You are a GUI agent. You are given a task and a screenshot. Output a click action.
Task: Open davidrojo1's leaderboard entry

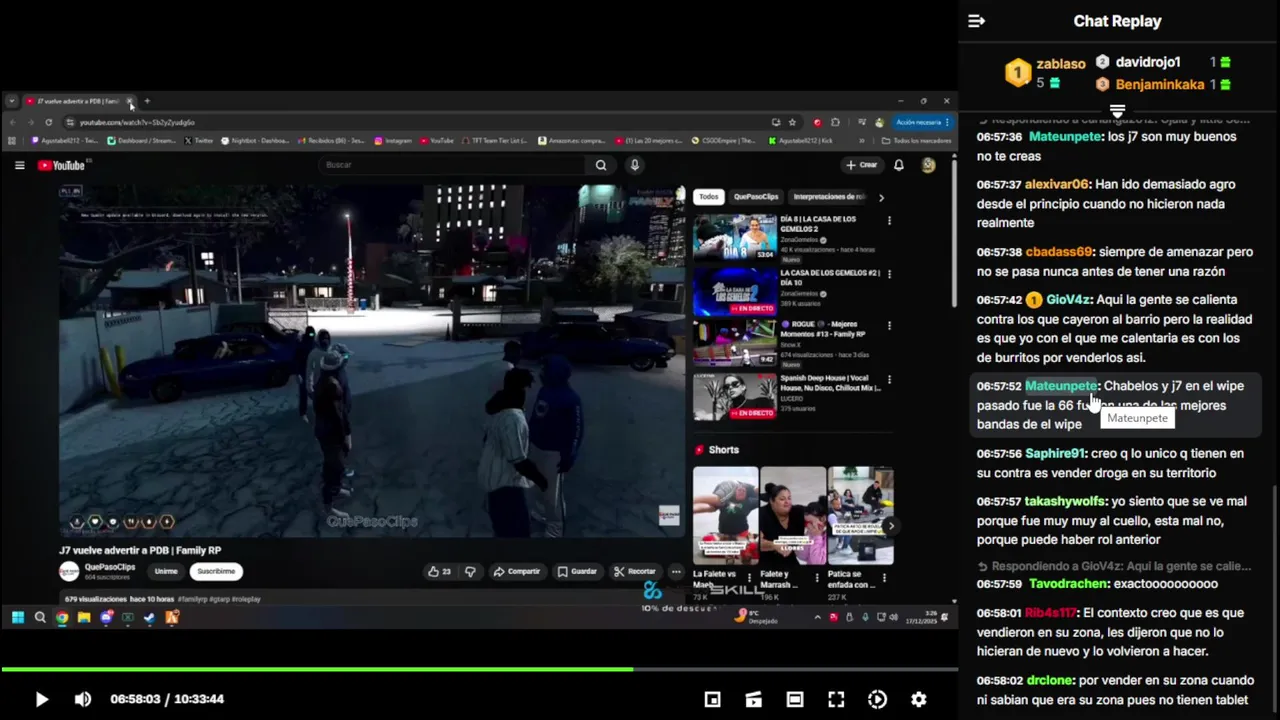point(1163,62)
